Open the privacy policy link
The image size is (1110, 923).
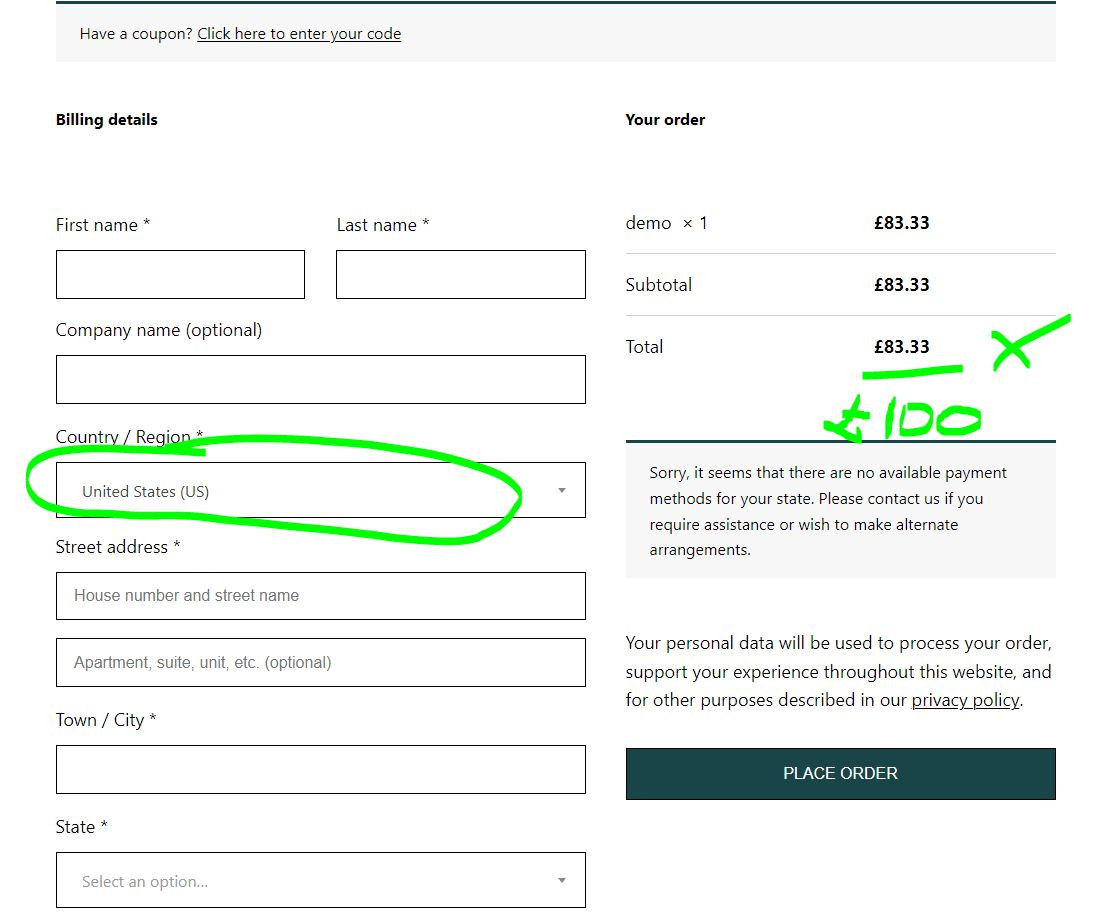click(x=965, y=700)
